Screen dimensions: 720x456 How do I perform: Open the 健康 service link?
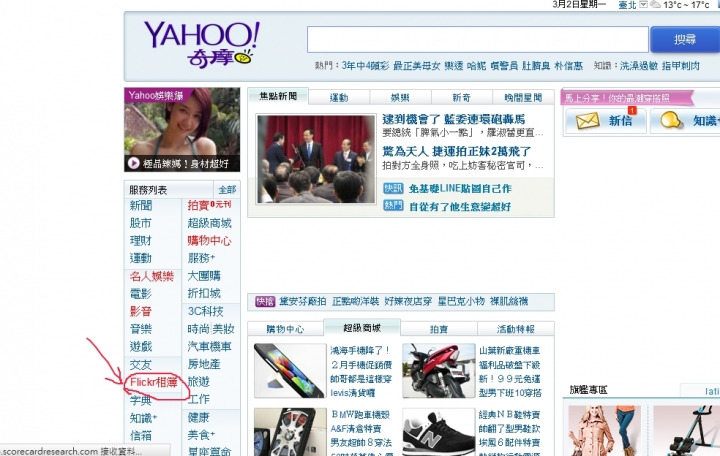point(198,417)
